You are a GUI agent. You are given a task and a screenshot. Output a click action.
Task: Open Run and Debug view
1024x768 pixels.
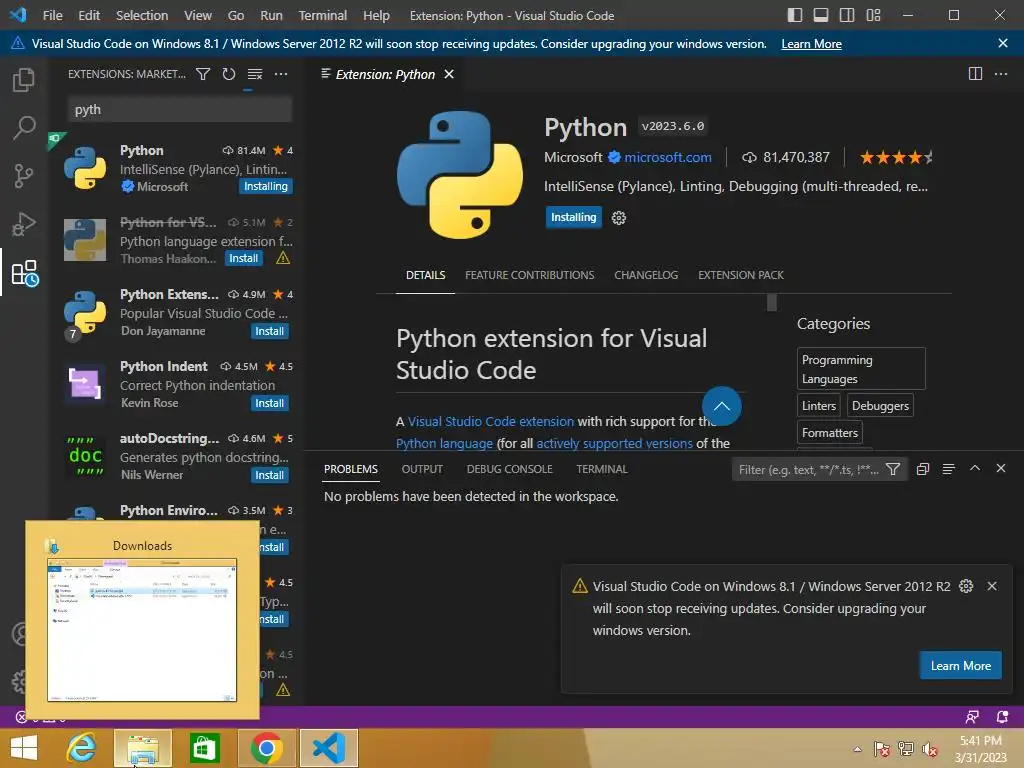click(x=24, y=223)
